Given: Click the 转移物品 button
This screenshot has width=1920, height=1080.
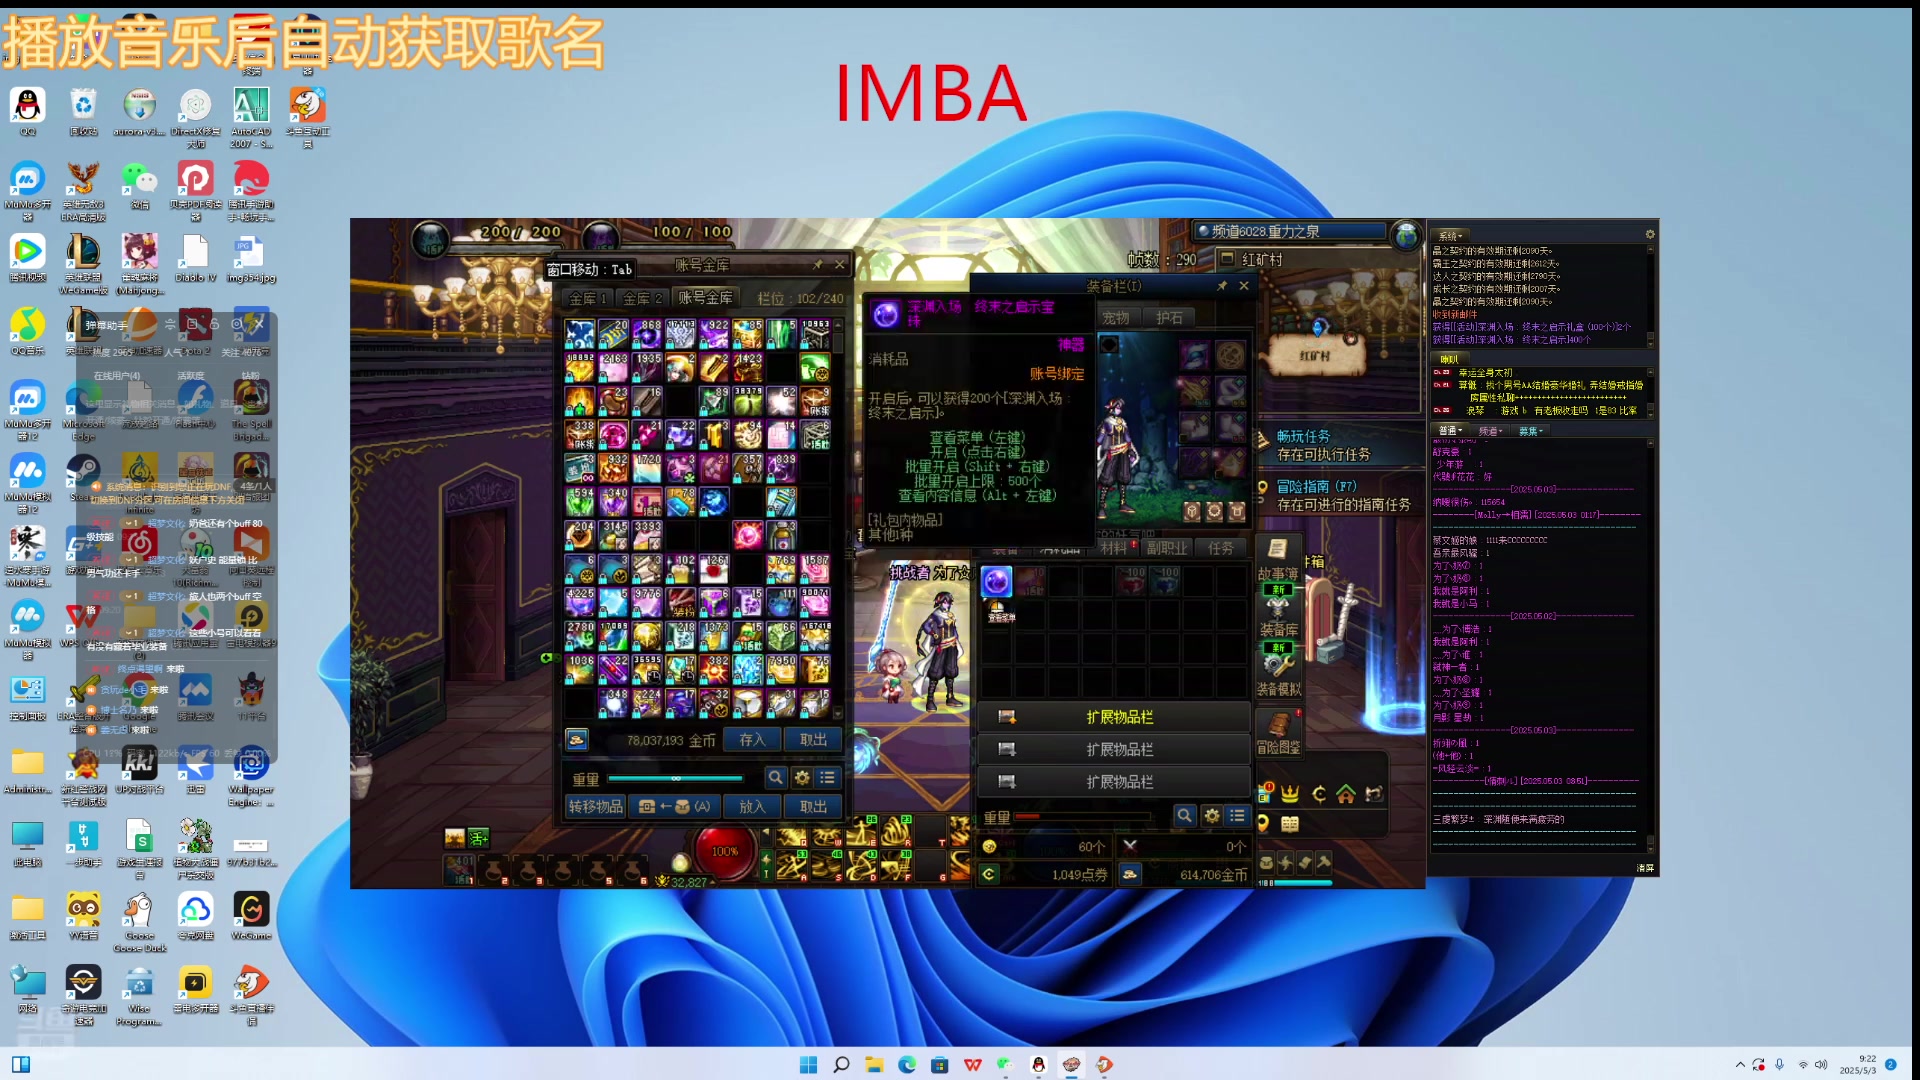Looking at the screenshot, I should [x=595, y=806].
